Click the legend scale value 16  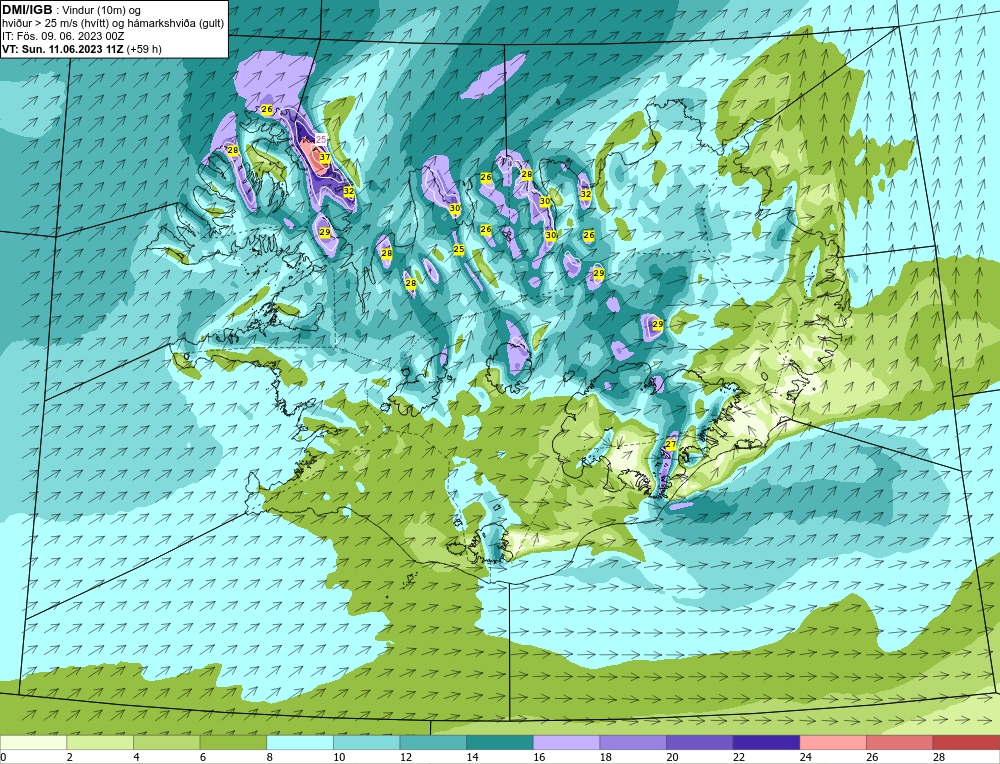point(539,757)
